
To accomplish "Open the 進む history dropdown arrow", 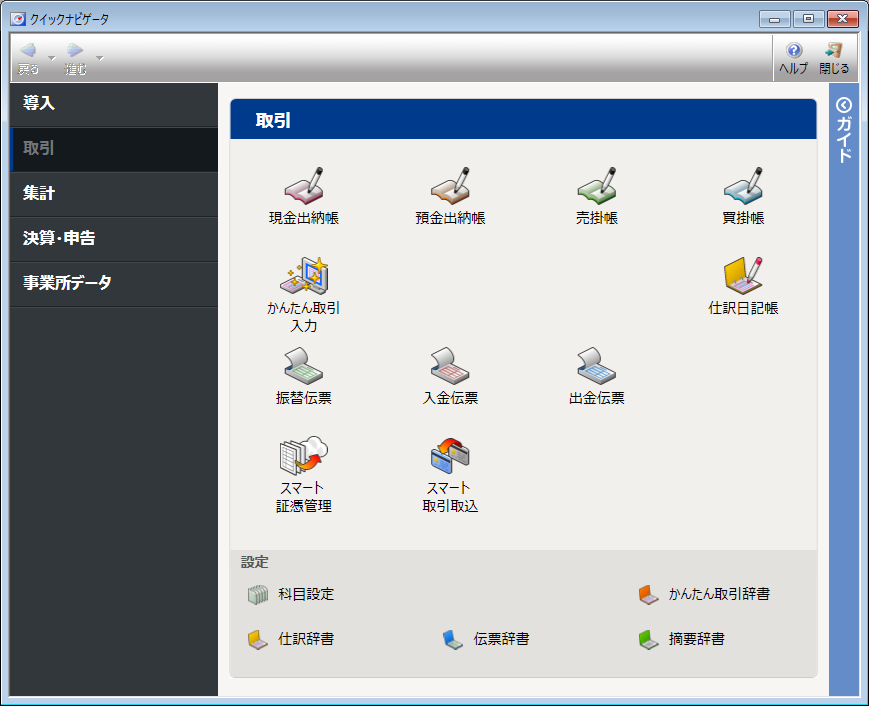I will tap(100, 58).
